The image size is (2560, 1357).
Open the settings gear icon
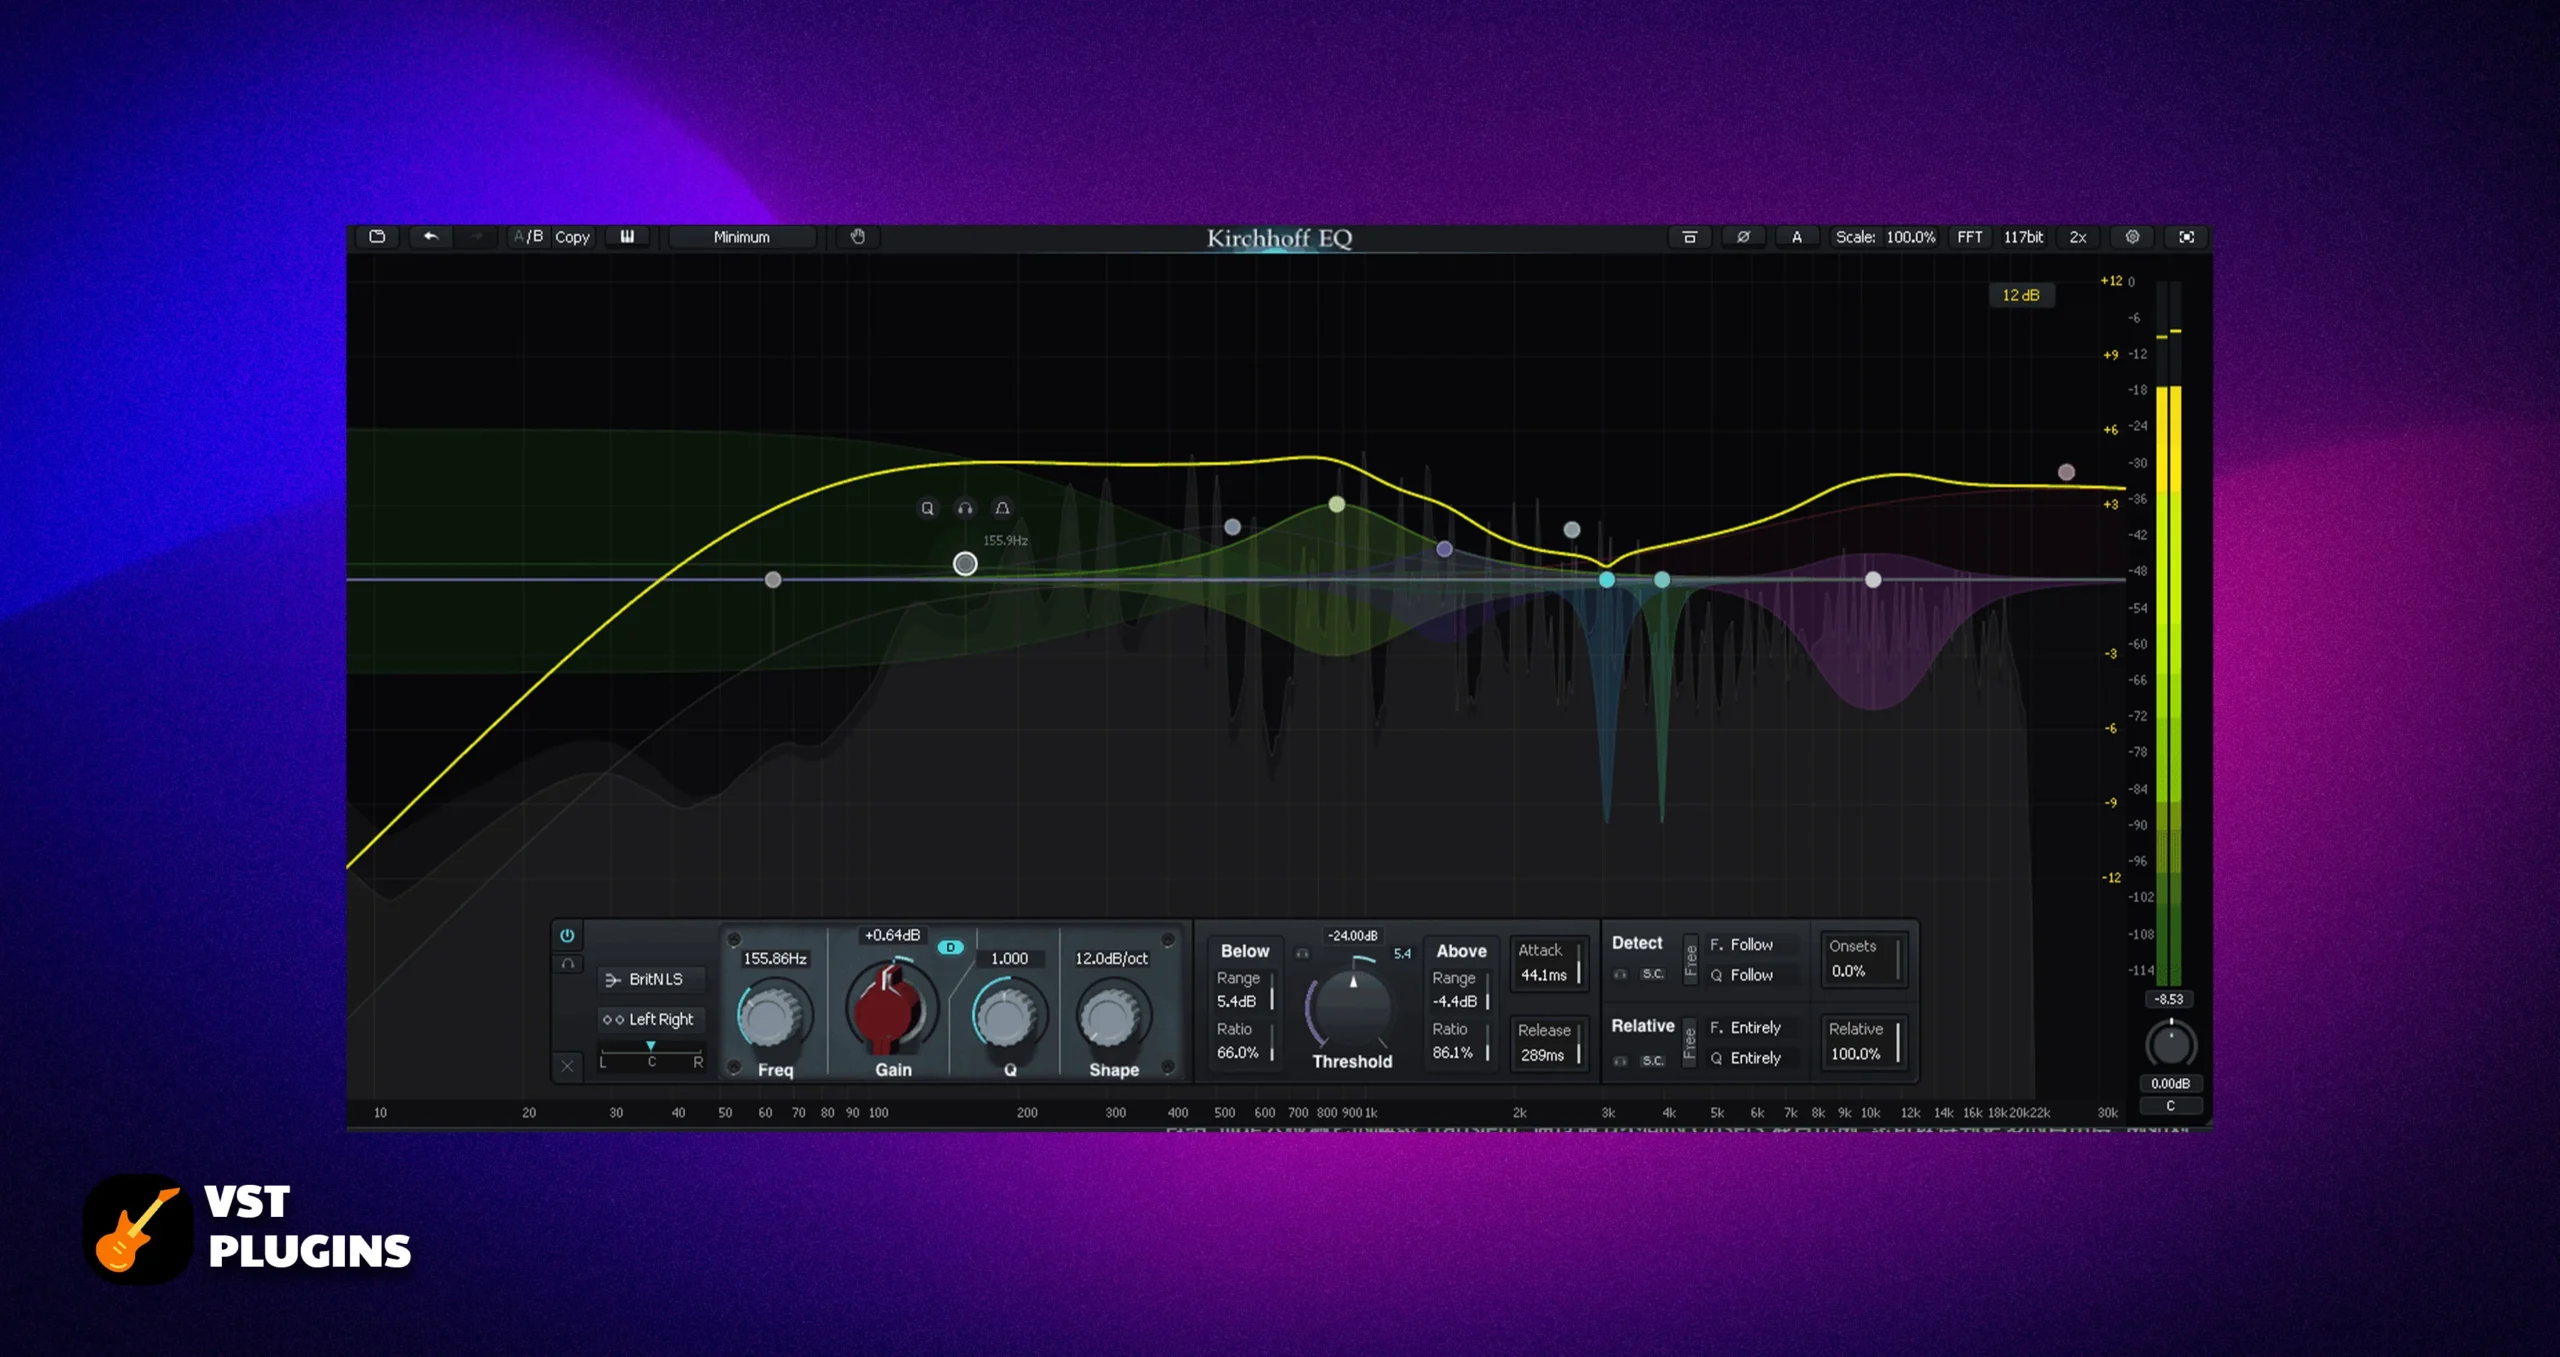pos(2132,237)
